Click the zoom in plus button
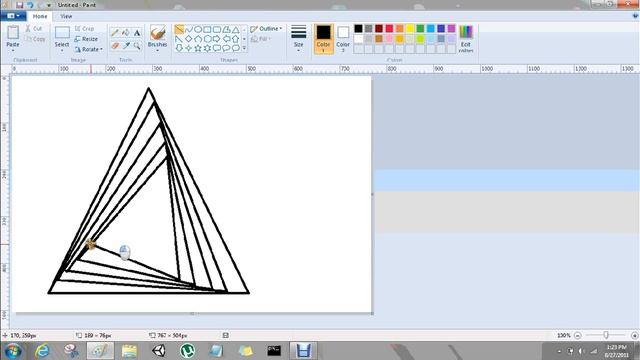 [x=634, y=335]
